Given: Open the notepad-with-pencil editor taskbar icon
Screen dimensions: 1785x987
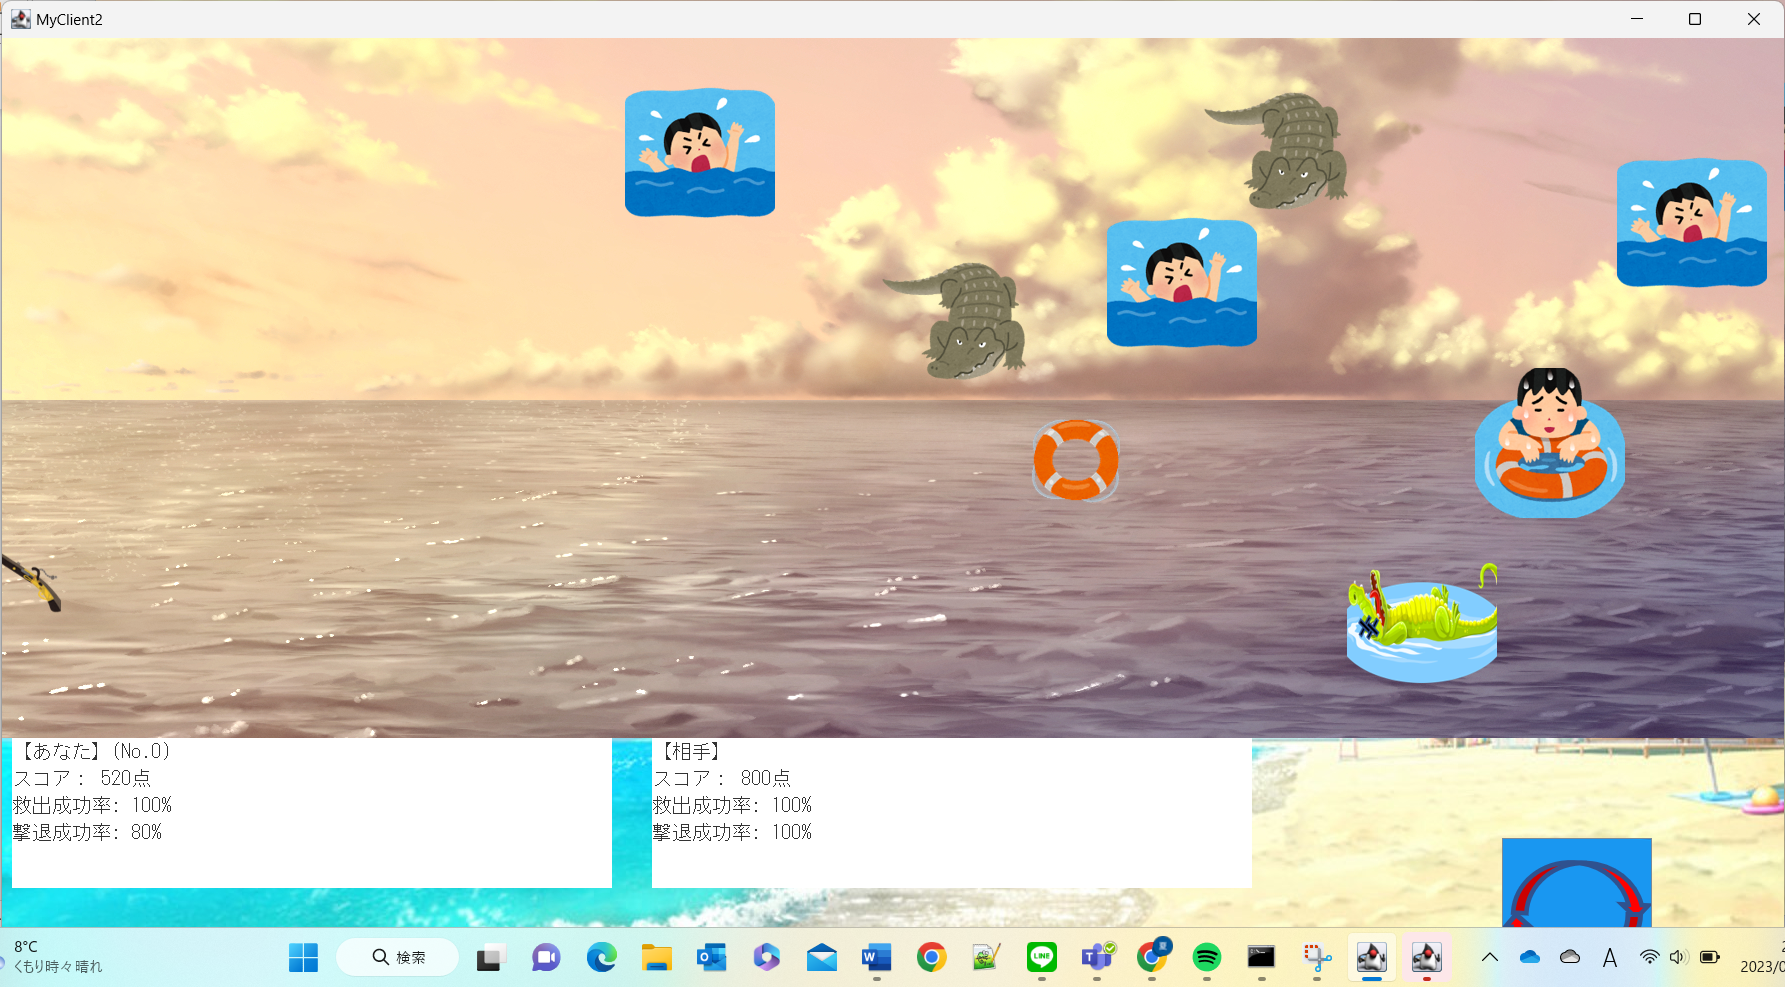Looking at the screenshot, I should pyautogui.click(x=986, y=958).
